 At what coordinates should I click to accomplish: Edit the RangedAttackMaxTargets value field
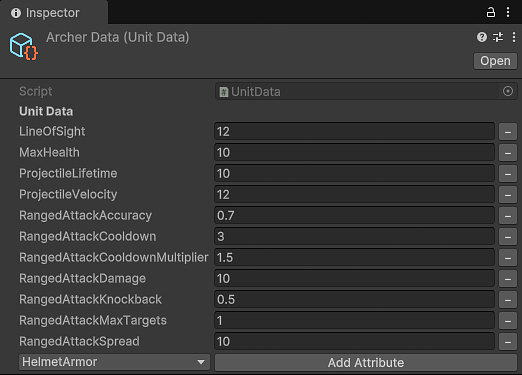point(354,320)
